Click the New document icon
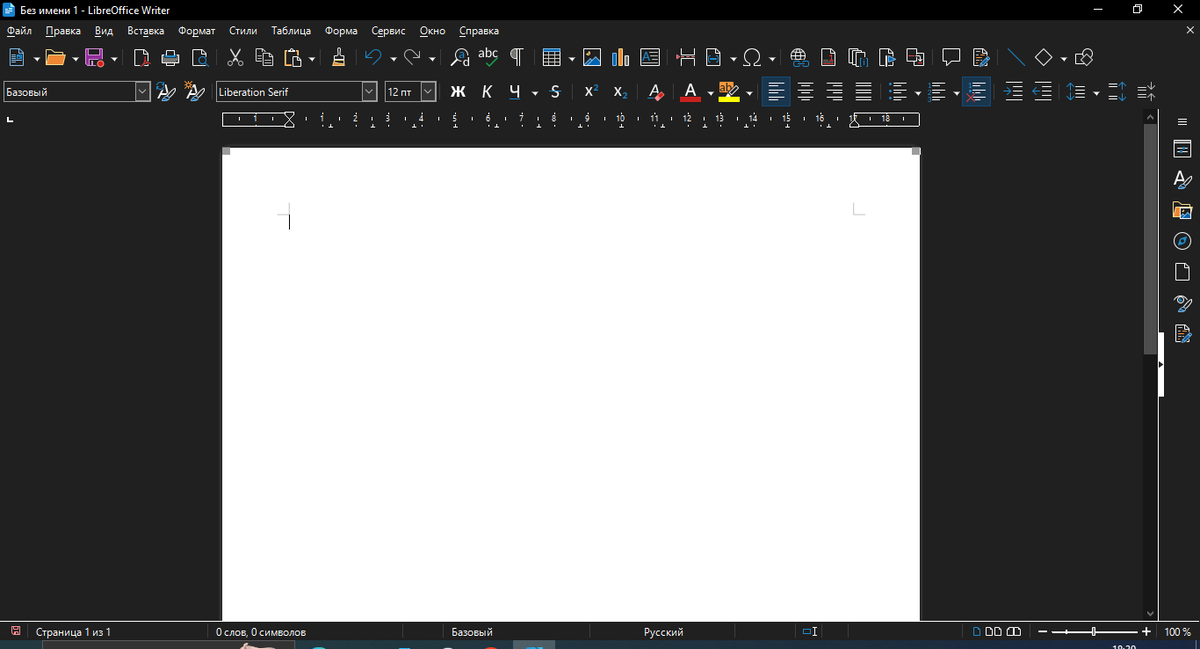Image resolution: width=1200 pixels, height=649 pixels. tap(17, 58)
